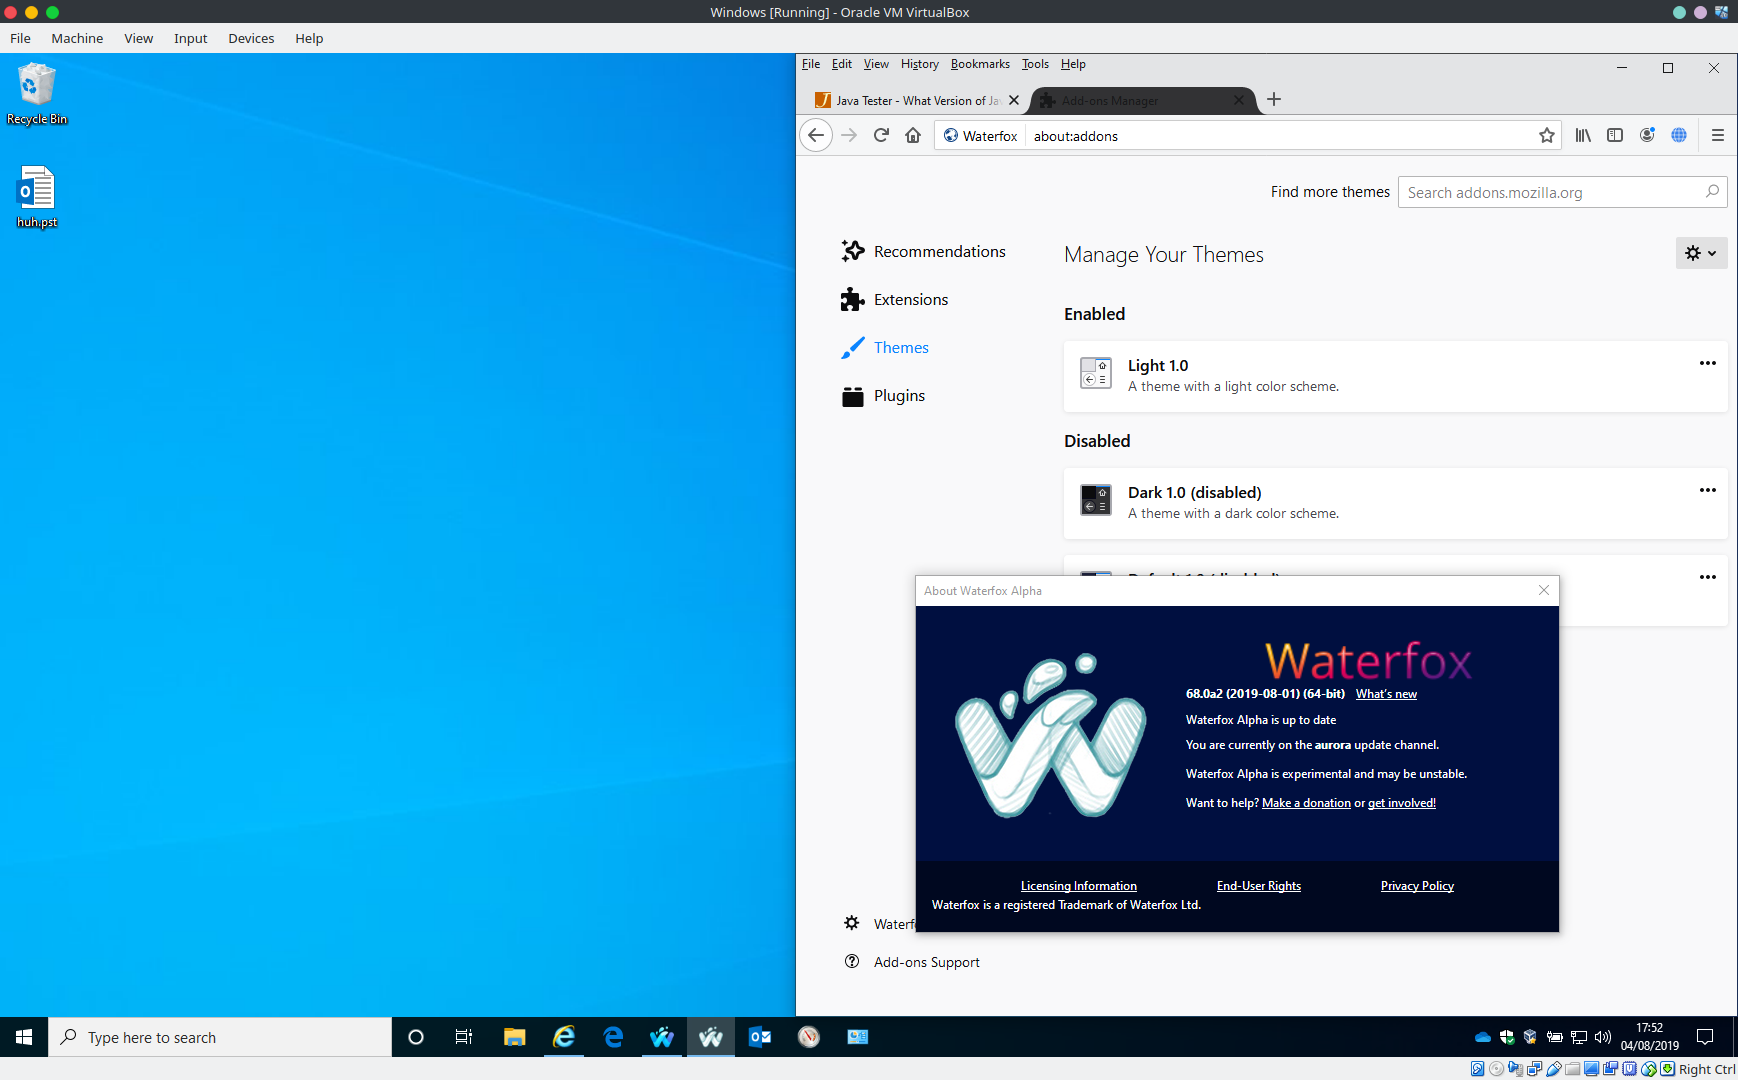Open the Themes section in the sidebar
The image size is (1738, 1080).
tap(901, 347)
